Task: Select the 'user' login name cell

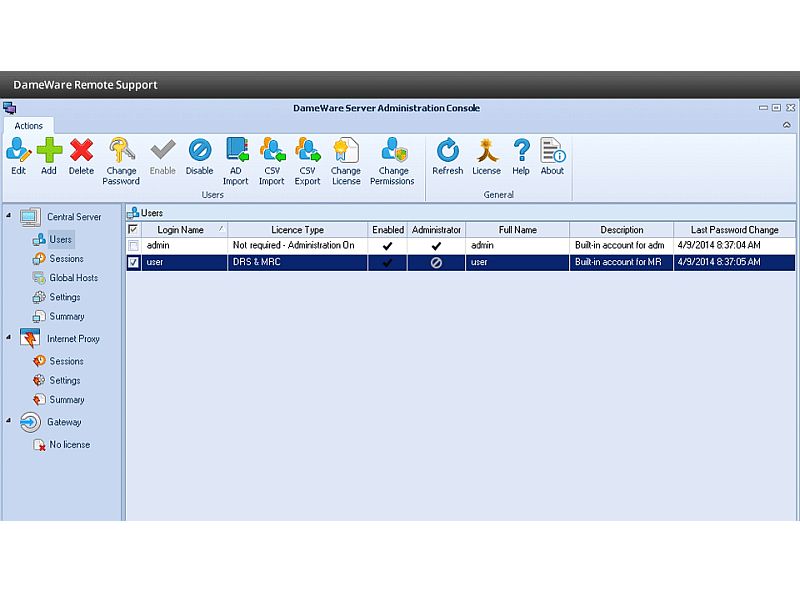Action: point(185,262)
